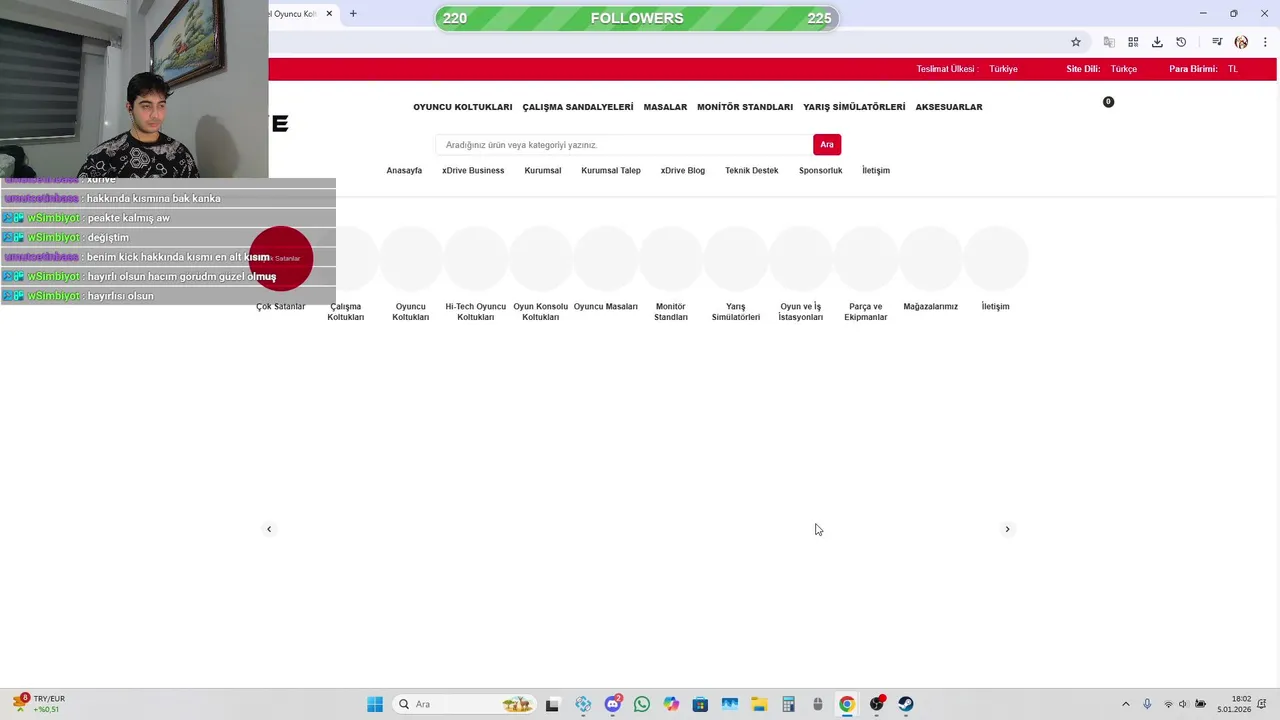
Task: Open the Wi-Fi network tray icon
Action: (1168, 704)
